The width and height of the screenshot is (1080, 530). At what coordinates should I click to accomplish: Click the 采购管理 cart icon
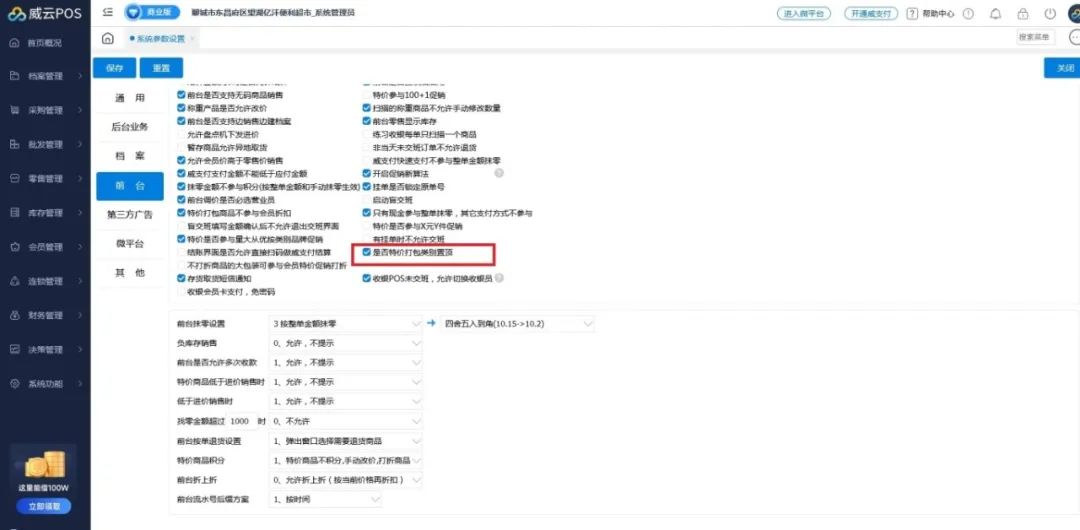pos(14,110)
